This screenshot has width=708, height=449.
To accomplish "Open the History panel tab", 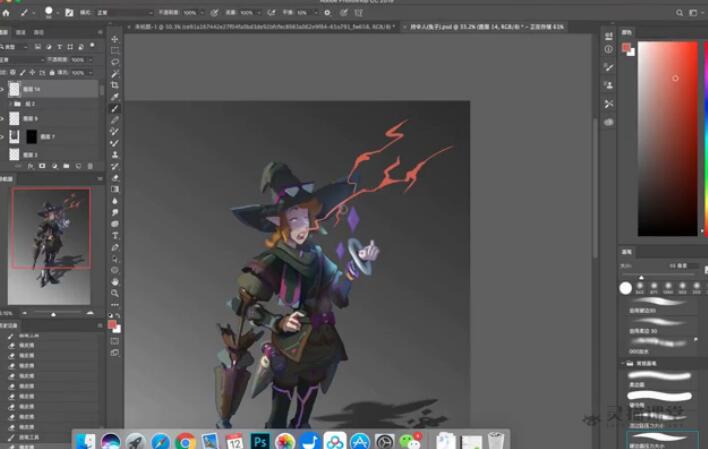I will click(8, 325).
